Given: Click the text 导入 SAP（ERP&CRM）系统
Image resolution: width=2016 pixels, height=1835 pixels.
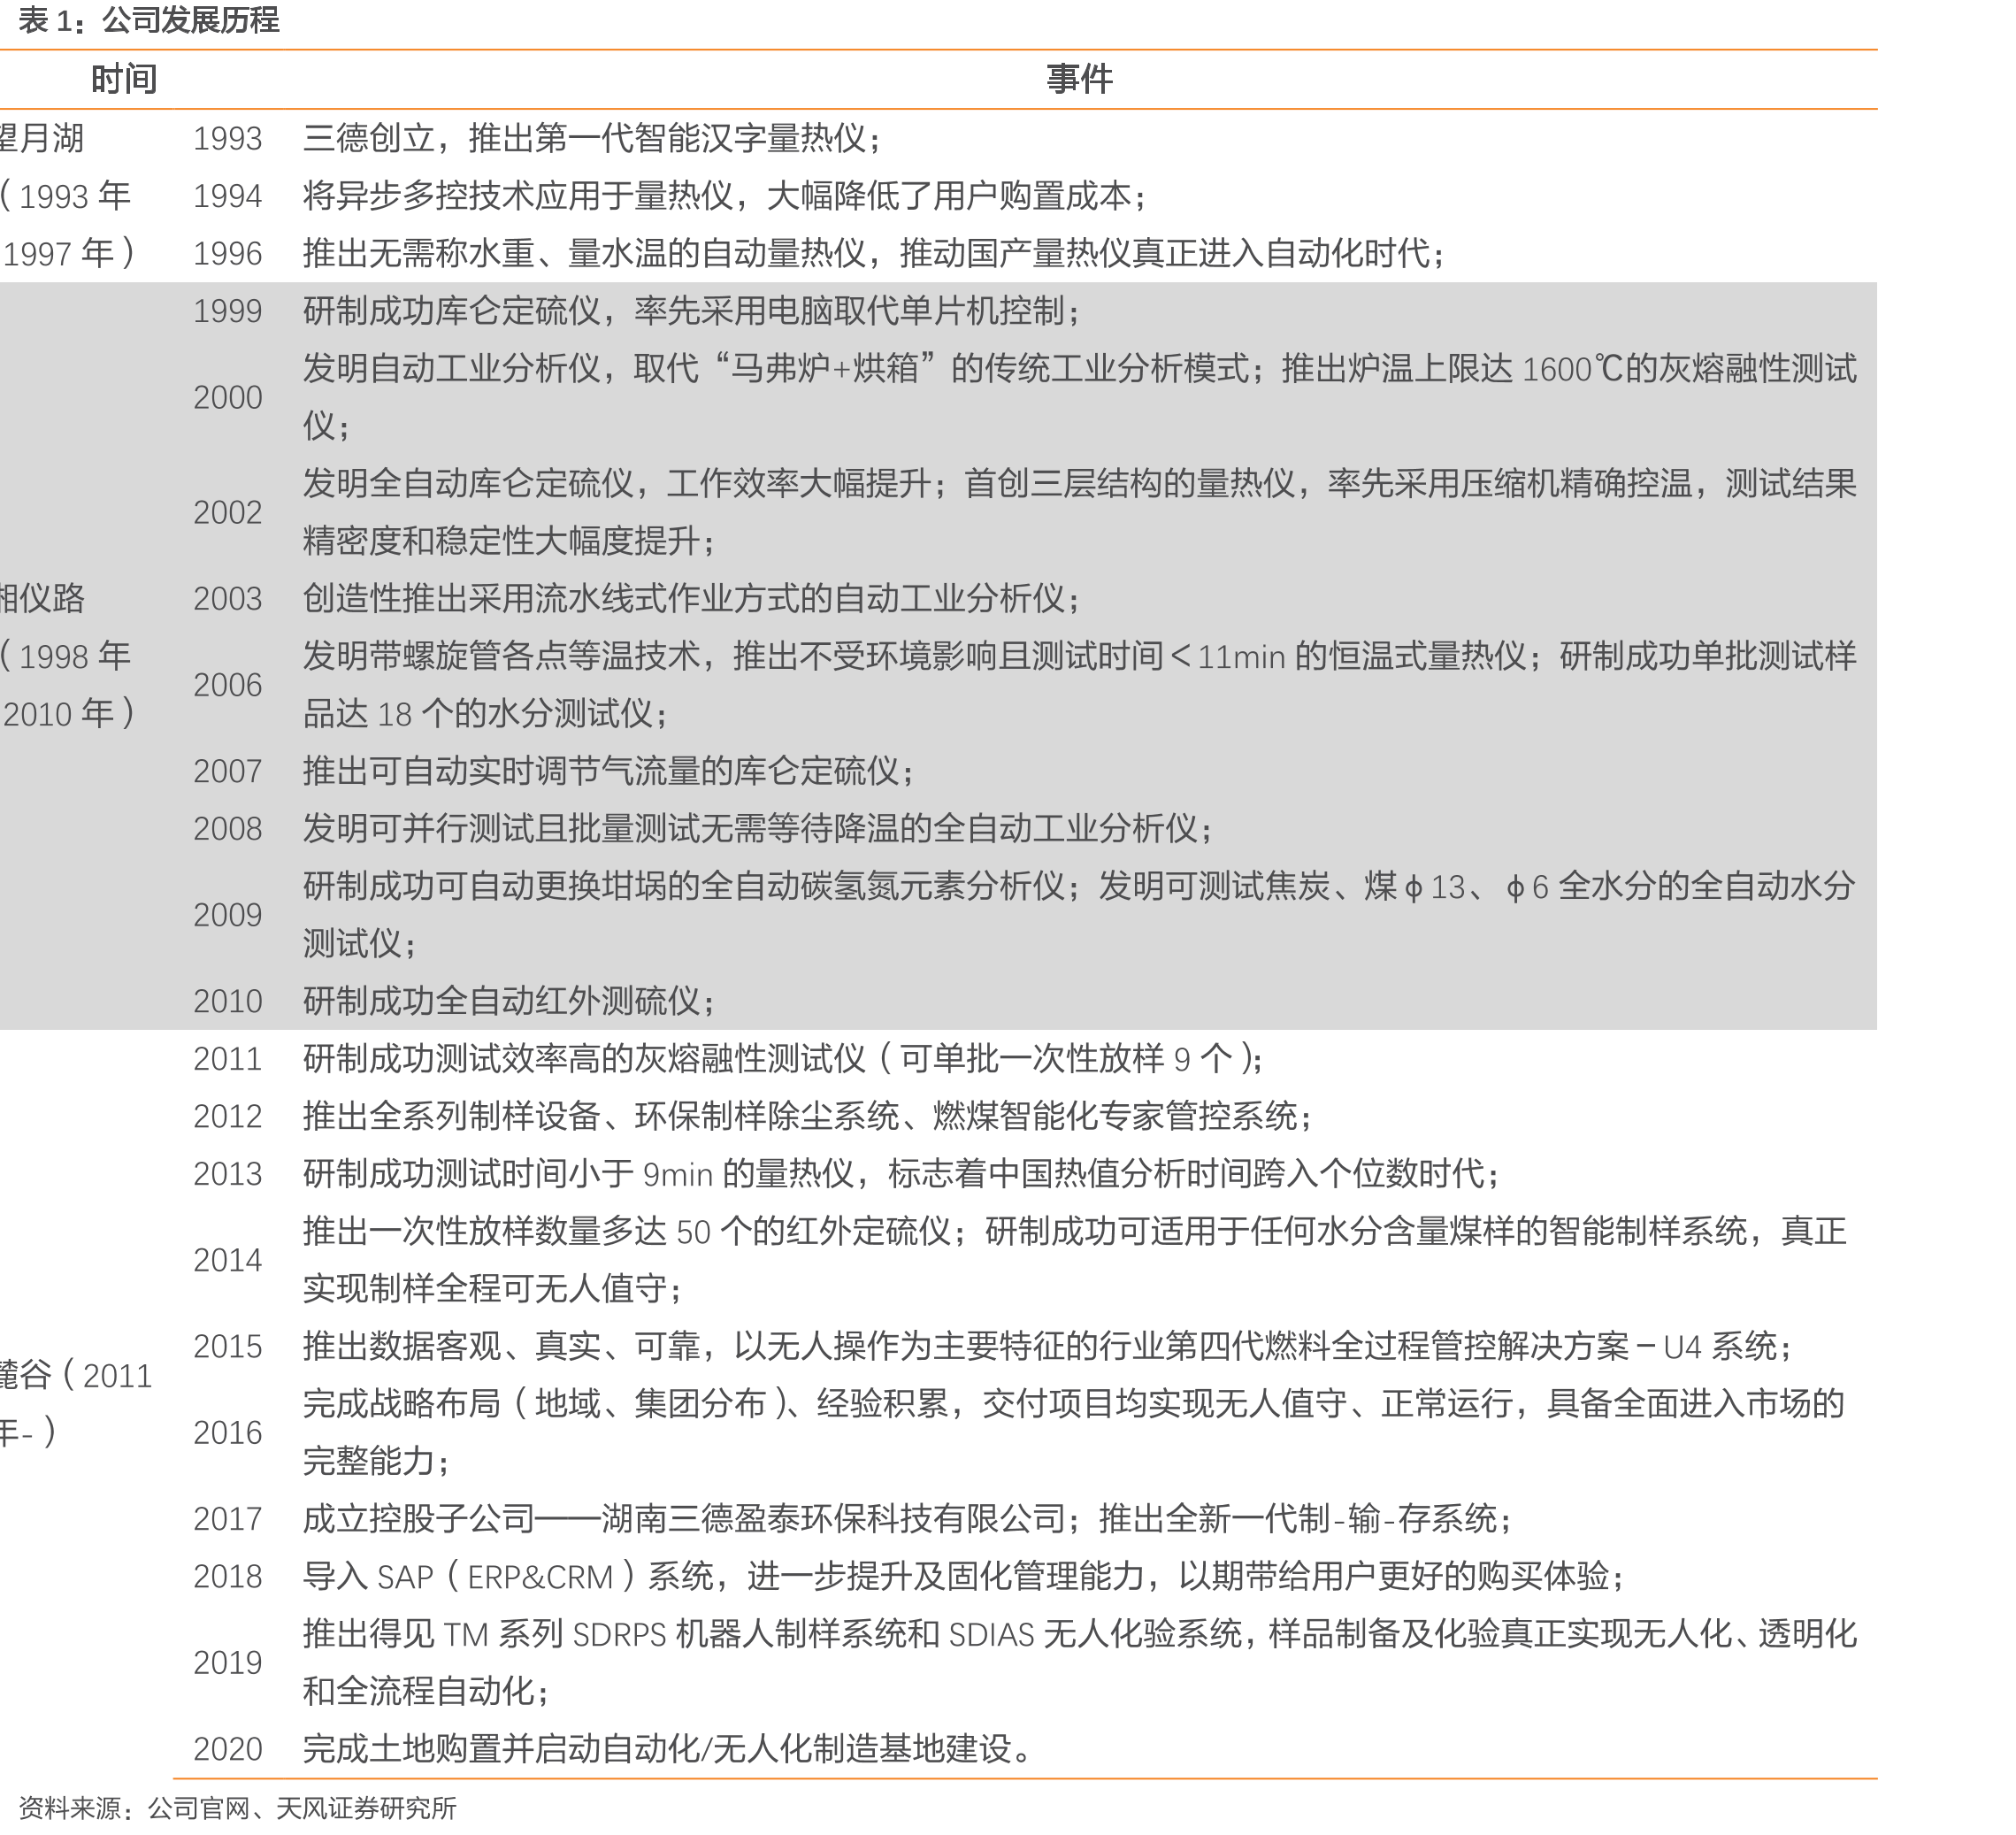Looking at the screenshot, I should click(x=508, y=1577).
